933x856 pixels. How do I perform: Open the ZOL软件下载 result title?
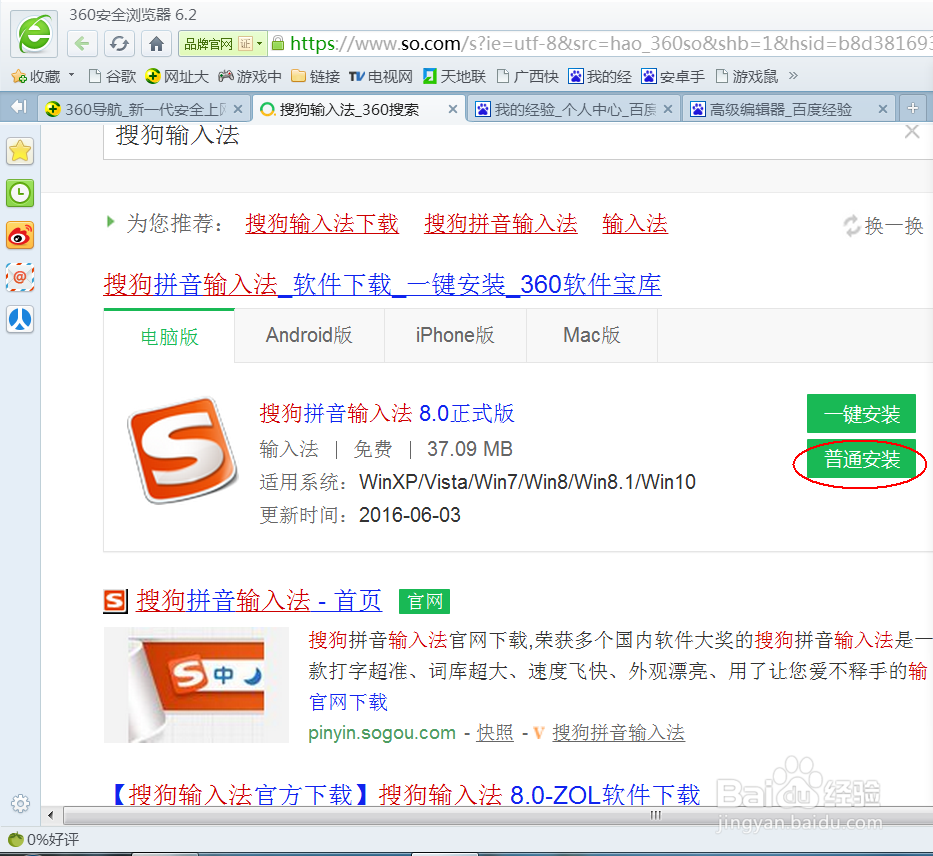tap(406, 795)
